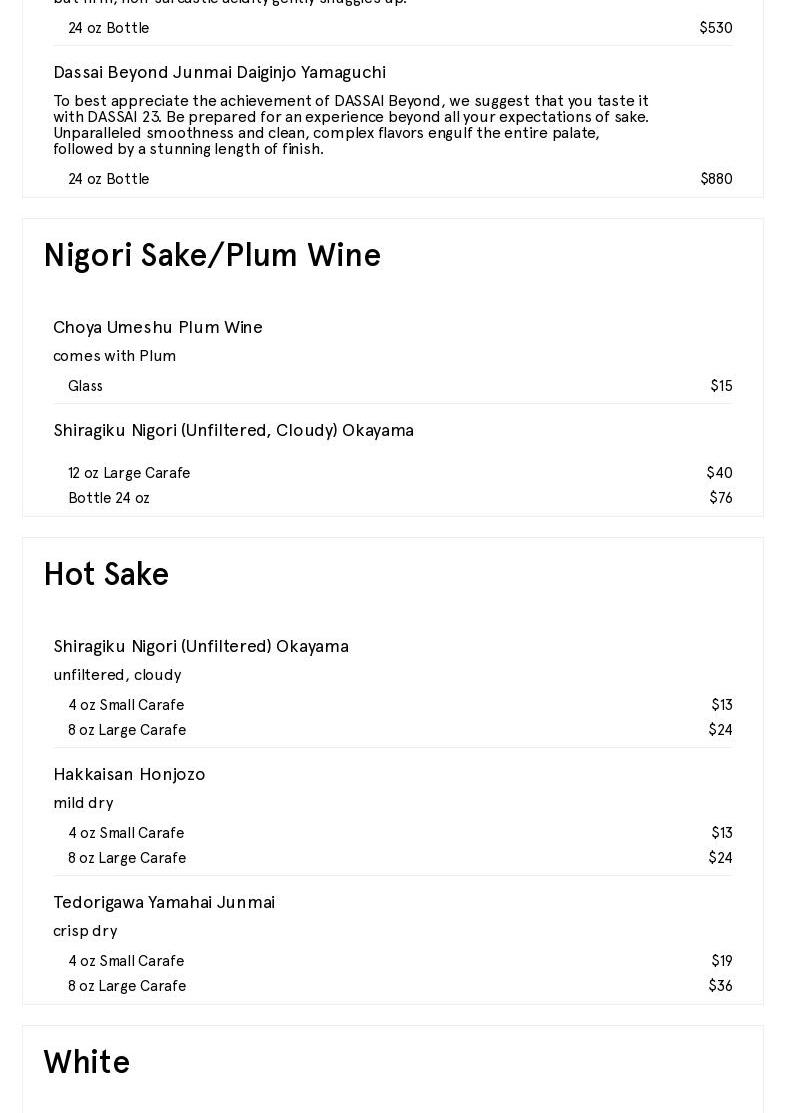Click the $530 bottle price
This screenshot has width=785, height=1113.
coord(716,28)
